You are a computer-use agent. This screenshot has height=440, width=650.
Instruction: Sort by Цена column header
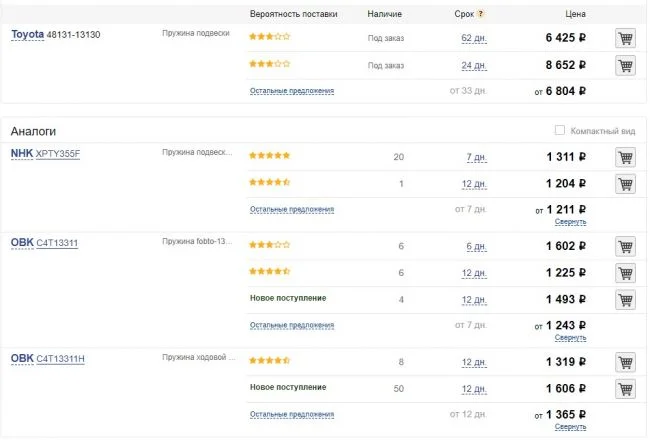coord(574,15)
